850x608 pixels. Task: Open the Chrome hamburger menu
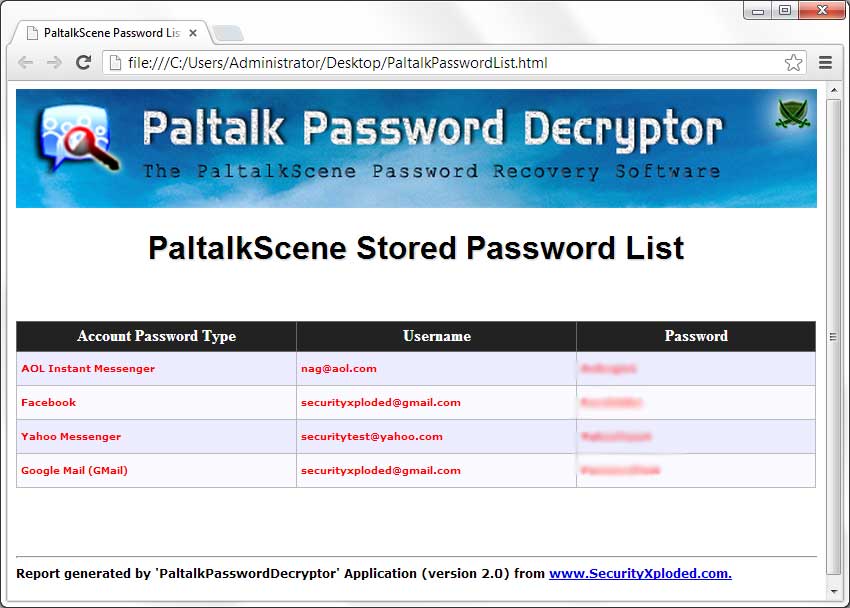[x=825, y=63]
